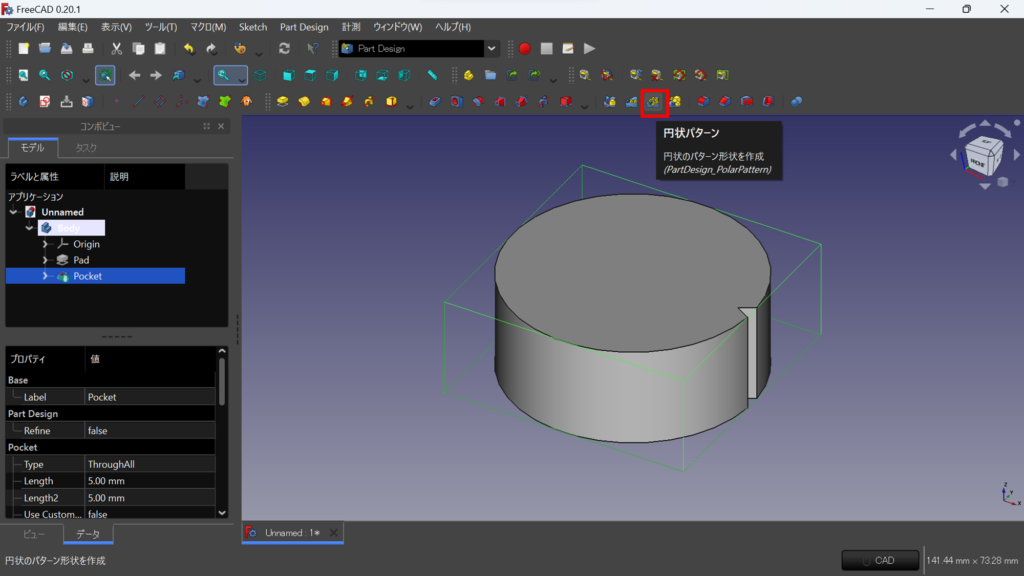Image resolution: width=1024 pixels, height=576 pixels.
Task: Save the document using the toolbar
Action: click(x=67, y=48)
